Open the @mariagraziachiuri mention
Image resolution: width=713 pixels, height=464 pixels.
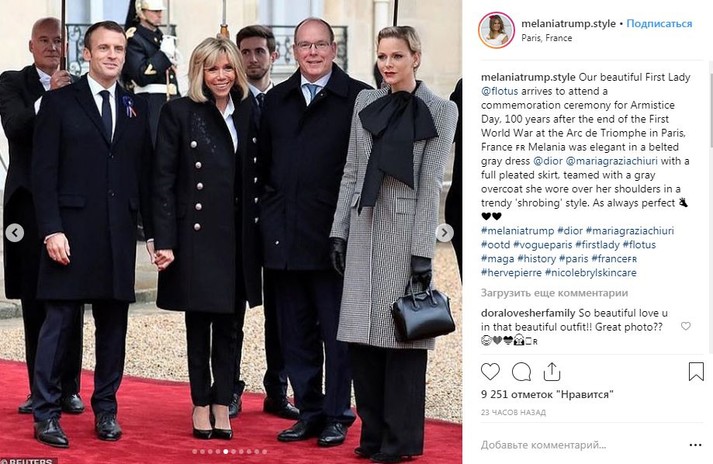(x=611, y=161)
